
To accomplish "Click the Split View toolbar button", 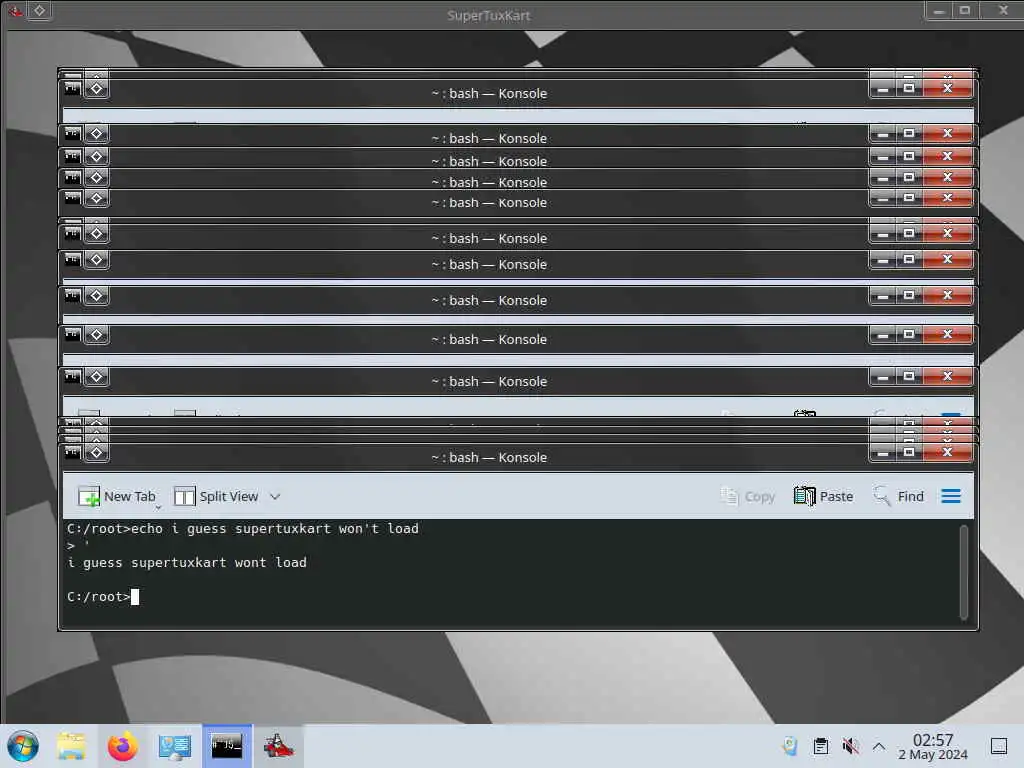I will 216,496.
